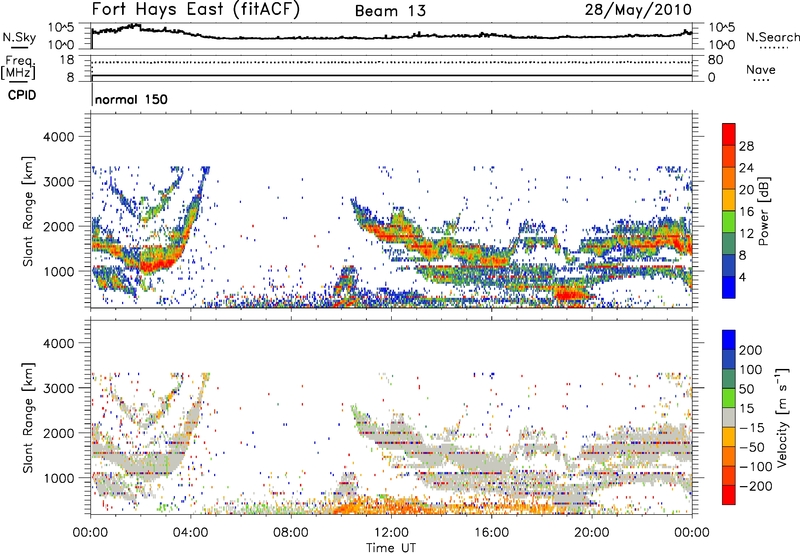Click the 'Power [dB]' colorbar title

763,211
